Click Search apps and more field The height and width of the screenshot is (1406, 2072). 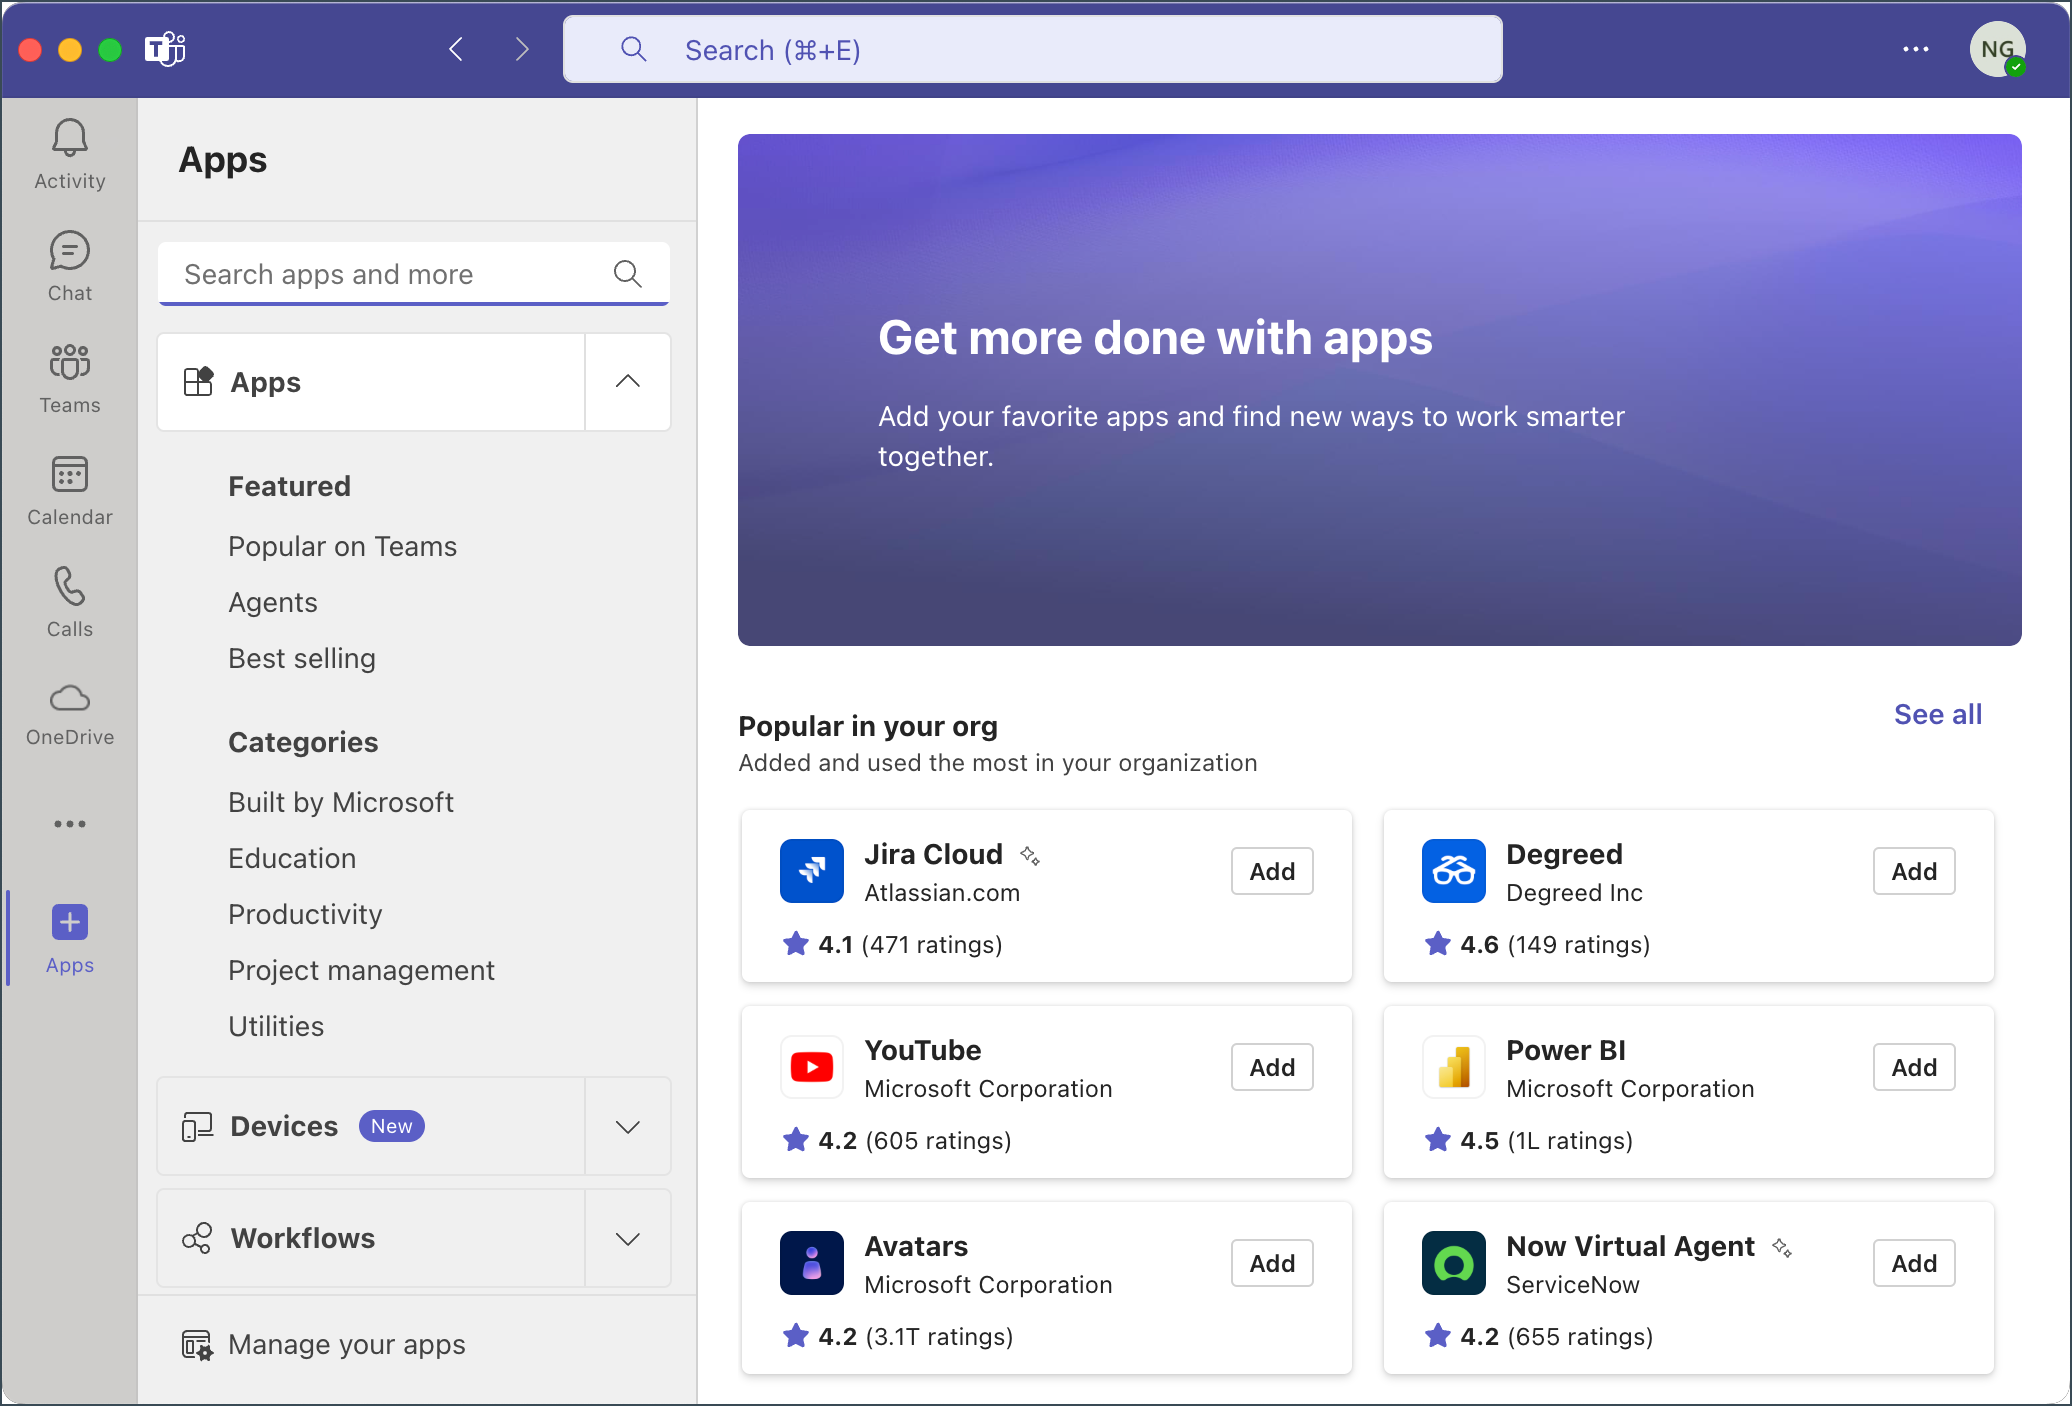[413, 273]
